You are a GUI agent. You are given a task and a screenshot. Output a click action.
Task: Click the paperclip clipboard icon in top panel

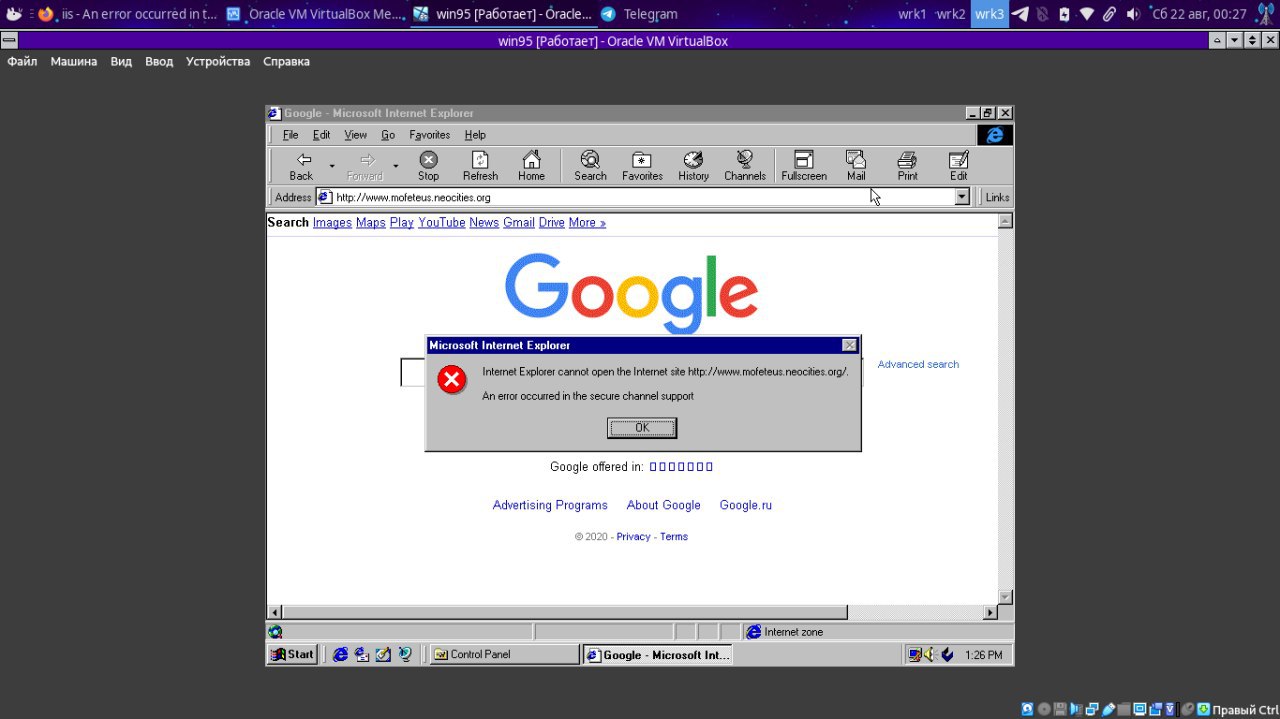pyautogui.click(x=1109, y=14)
